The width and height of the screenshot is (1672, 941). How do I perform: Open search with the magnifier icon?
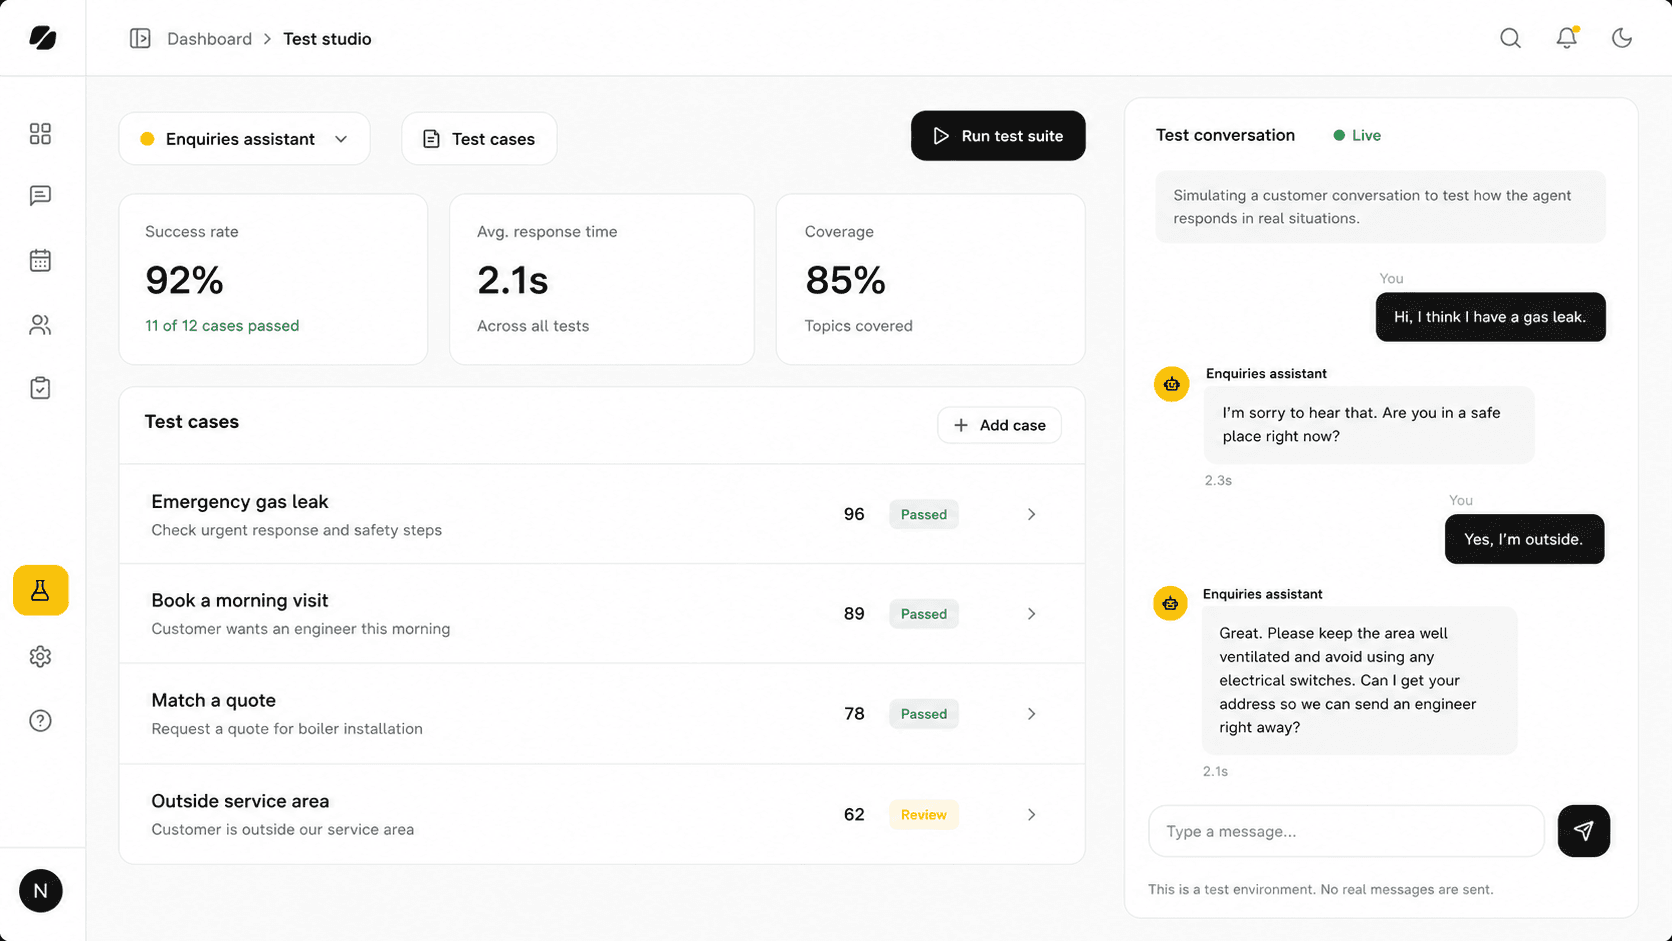1510,38
